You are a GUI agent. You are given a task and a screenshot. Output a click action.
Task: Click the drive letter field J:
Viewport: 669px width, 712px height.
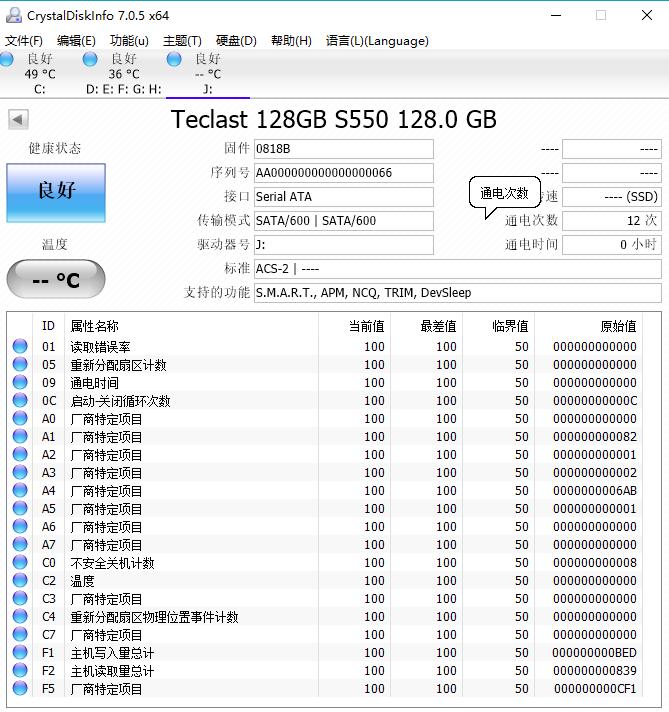344,245
